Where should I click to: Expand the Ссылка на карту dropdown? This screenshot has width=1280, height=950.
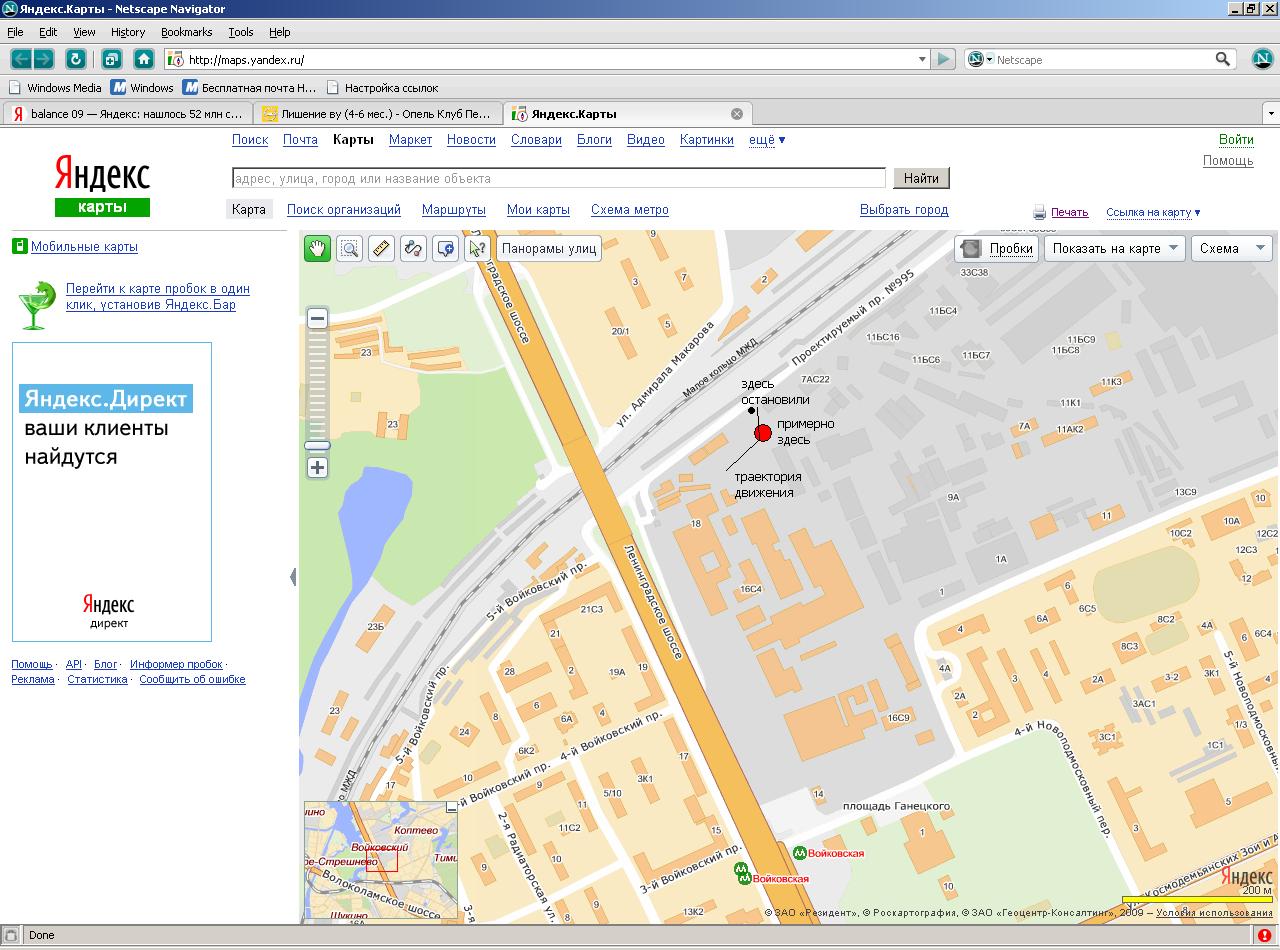click(1153, 212)
